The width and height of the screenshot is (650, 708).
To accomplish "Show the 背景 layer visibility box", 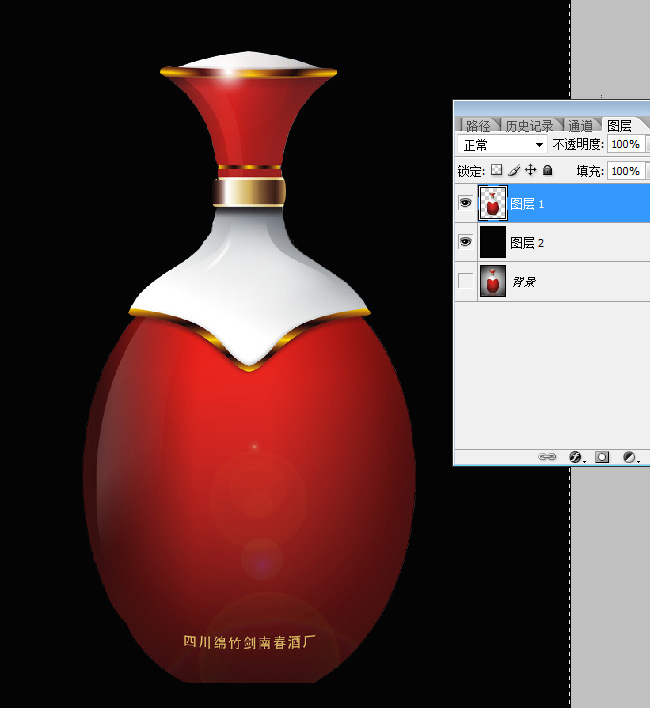I will click(465, 281).
